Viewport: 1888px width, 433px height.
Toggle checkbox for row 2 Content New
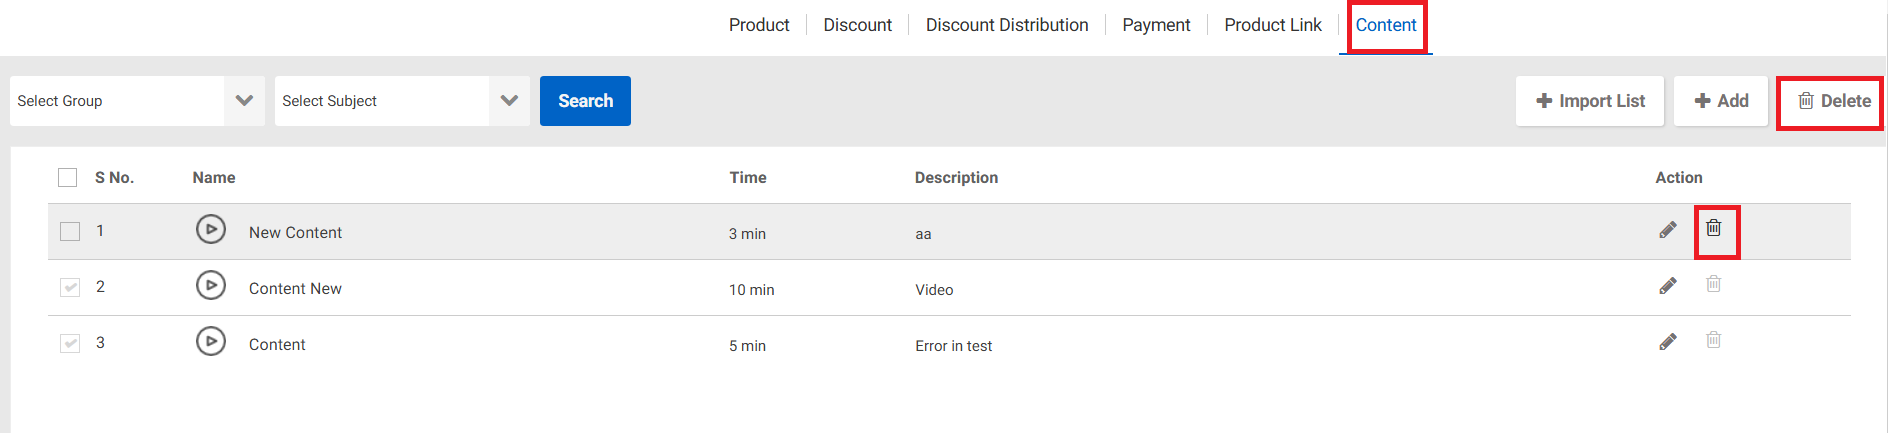[x=70, y=288]
